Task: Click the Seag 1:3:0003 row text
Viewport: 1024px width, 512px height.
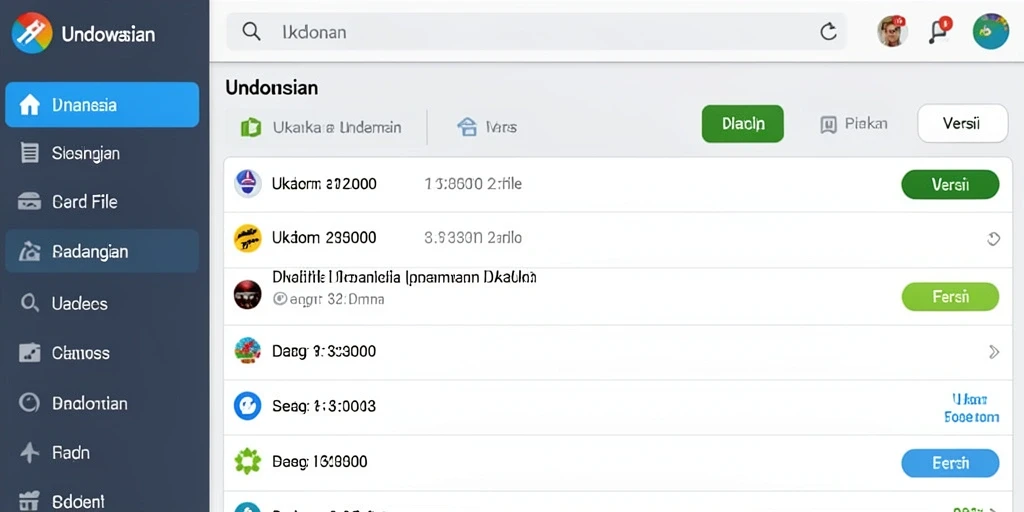Action: [x=323, y=406]
